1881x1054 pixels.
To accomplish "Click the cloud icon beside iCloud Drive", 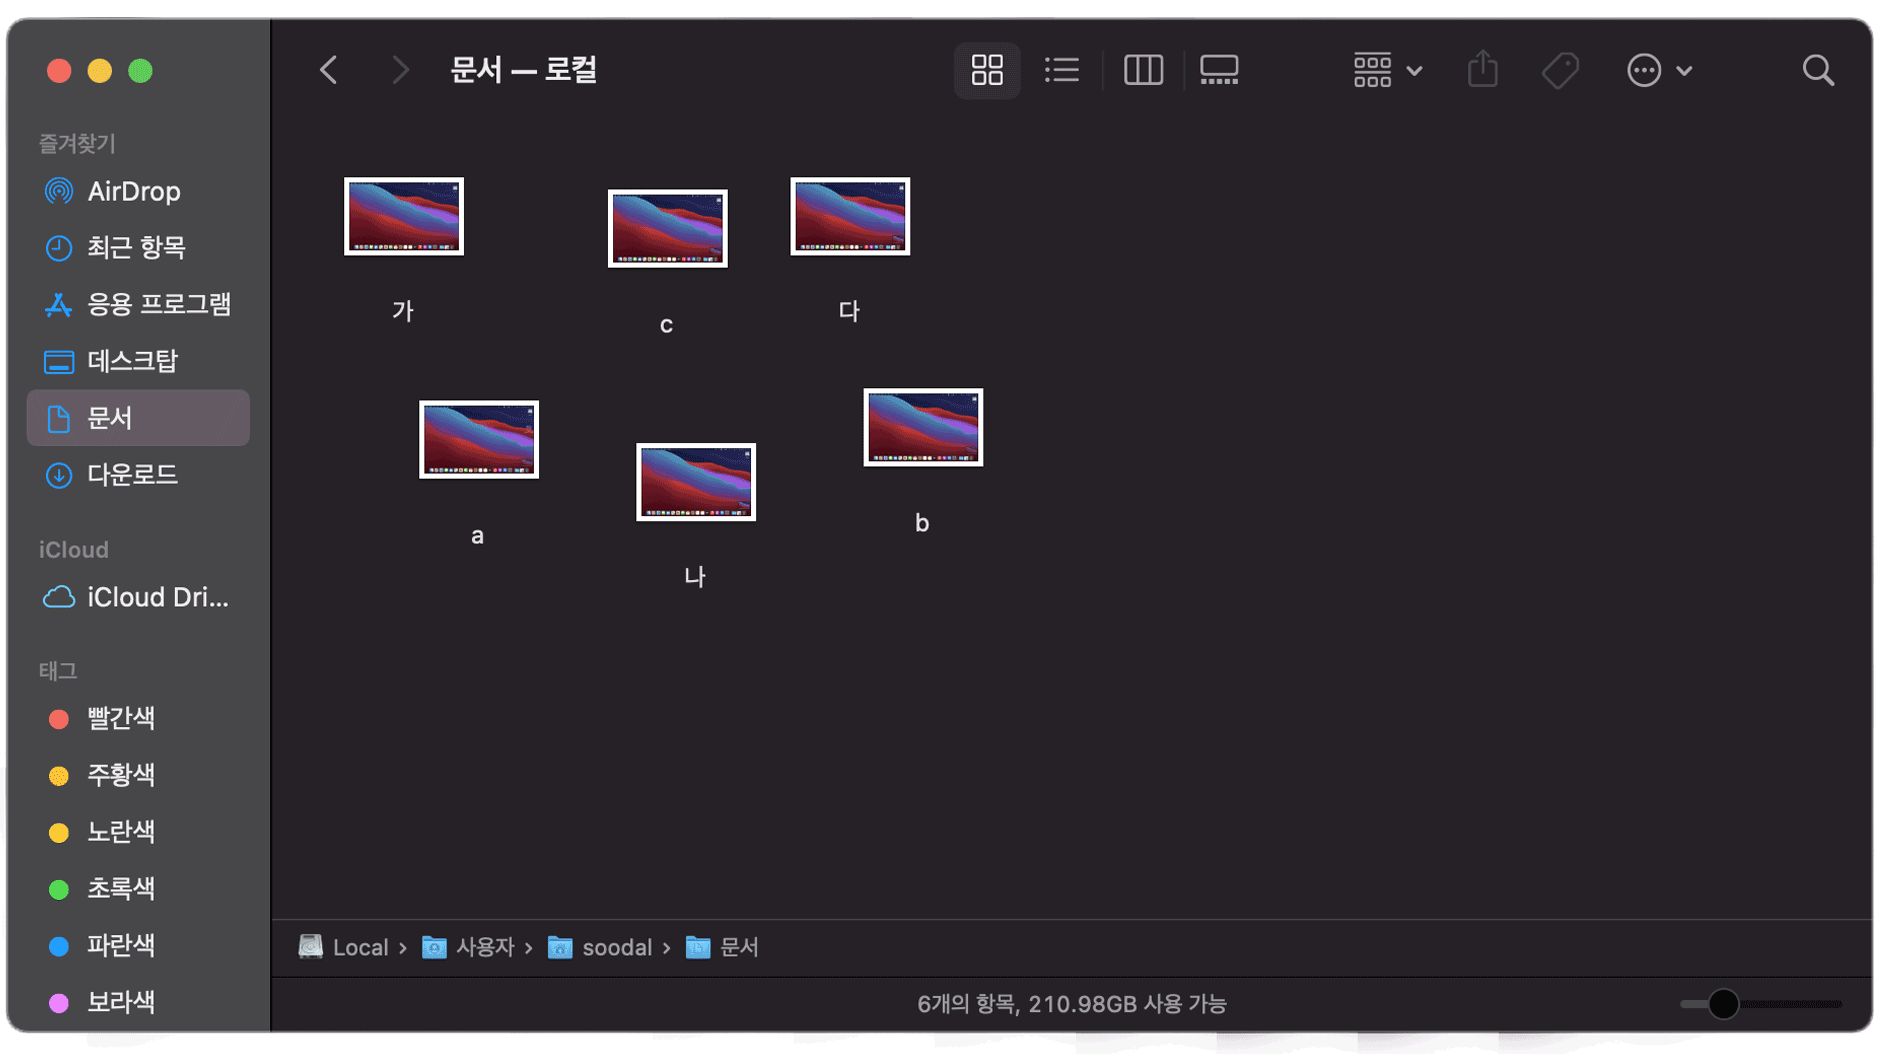I will 59,597.
